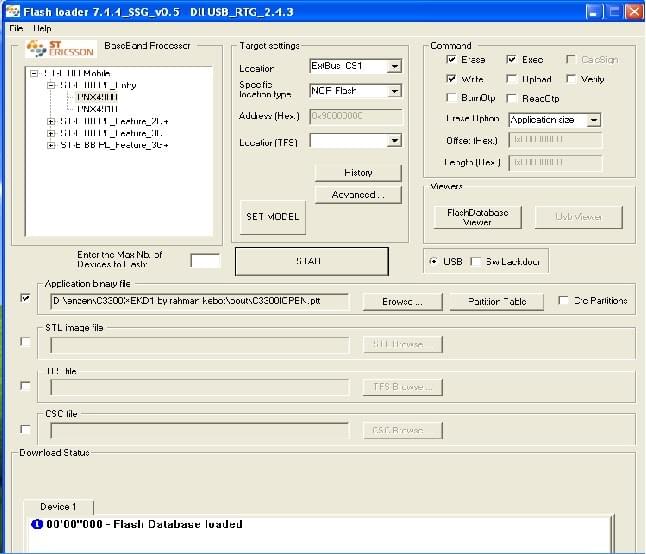The height and width of the screenshot is (554, 646).
Task: Click the ST Ericsson logo
Action: pyautogui.click(x=61, y=49)
